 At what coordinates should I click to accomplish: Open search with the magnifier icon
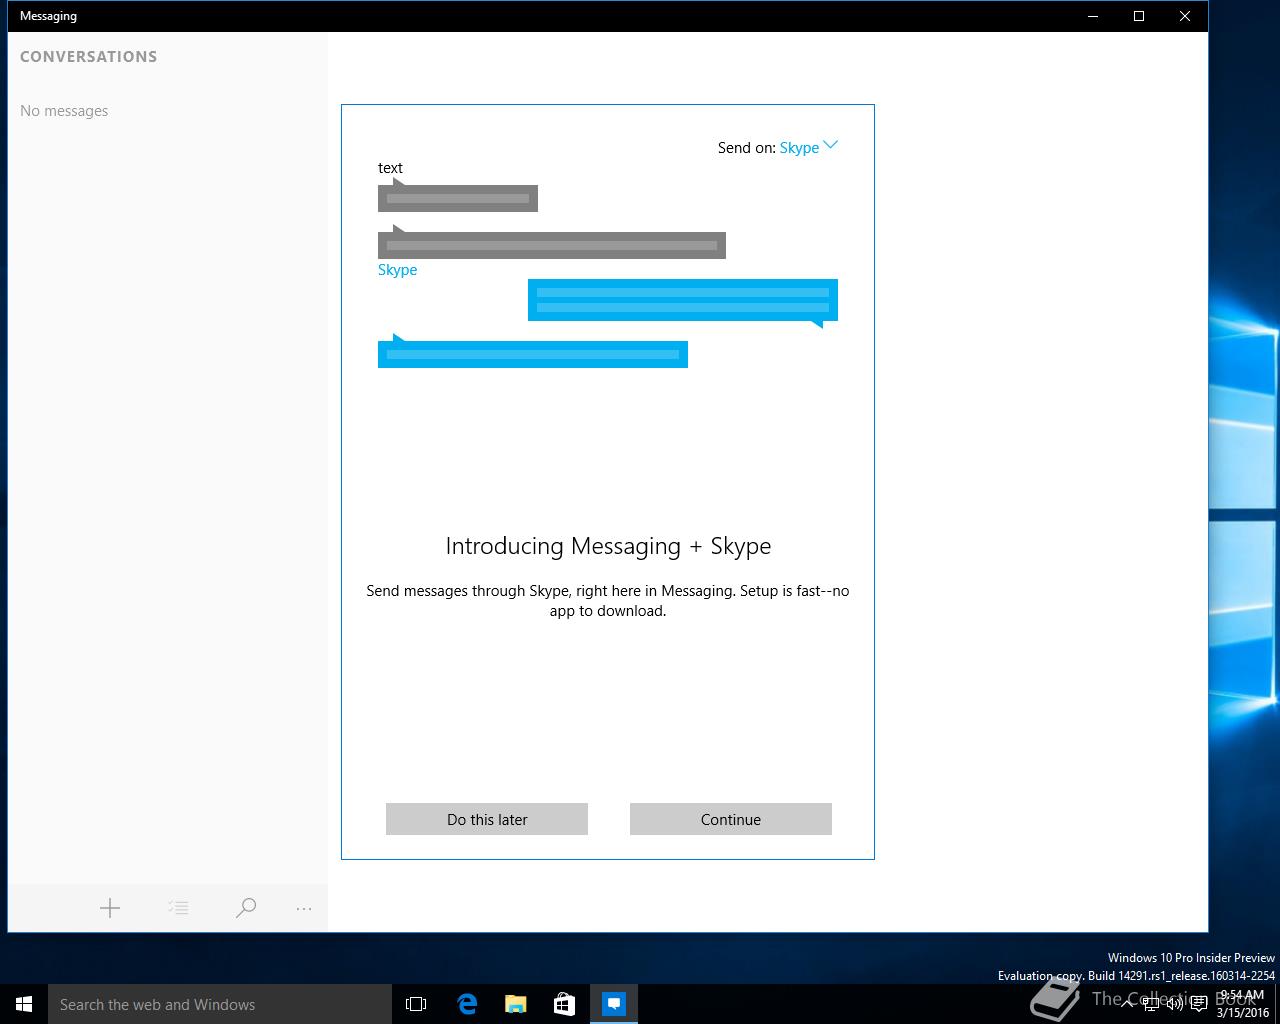[246, 908]
